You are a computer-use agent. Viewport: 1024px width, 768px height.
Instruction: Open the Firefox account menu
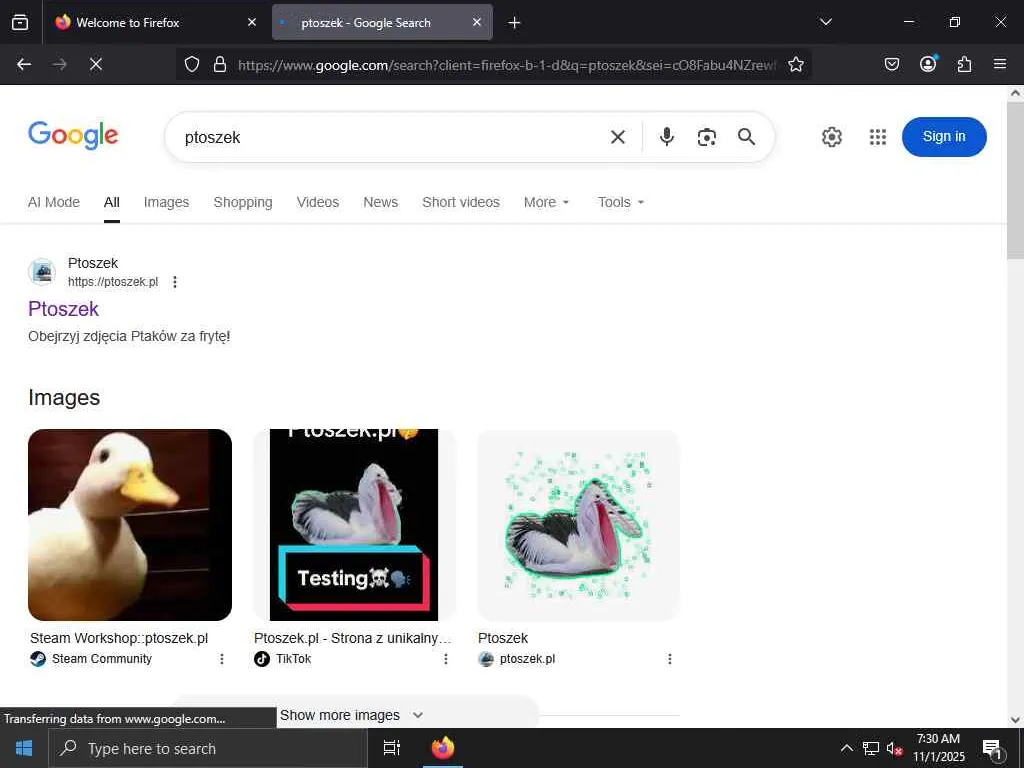(928, 63)
